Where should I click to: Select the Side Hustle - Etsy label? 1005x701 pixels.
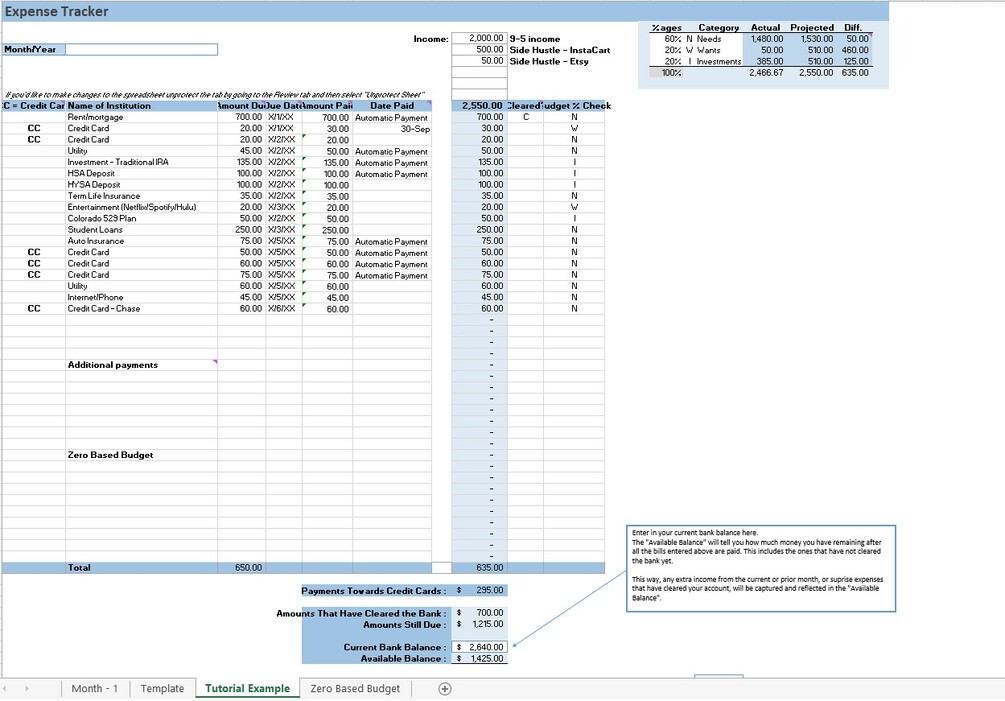(549, 62)
